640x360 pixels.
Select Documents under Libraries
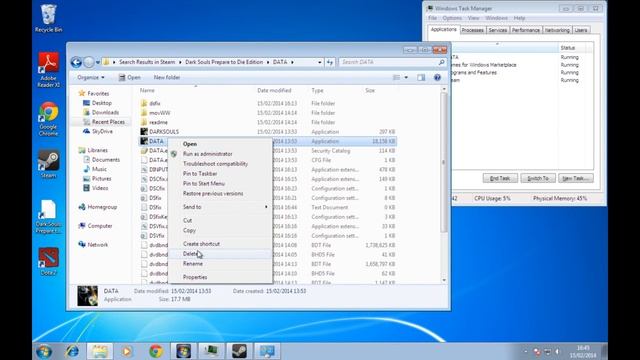102,160
